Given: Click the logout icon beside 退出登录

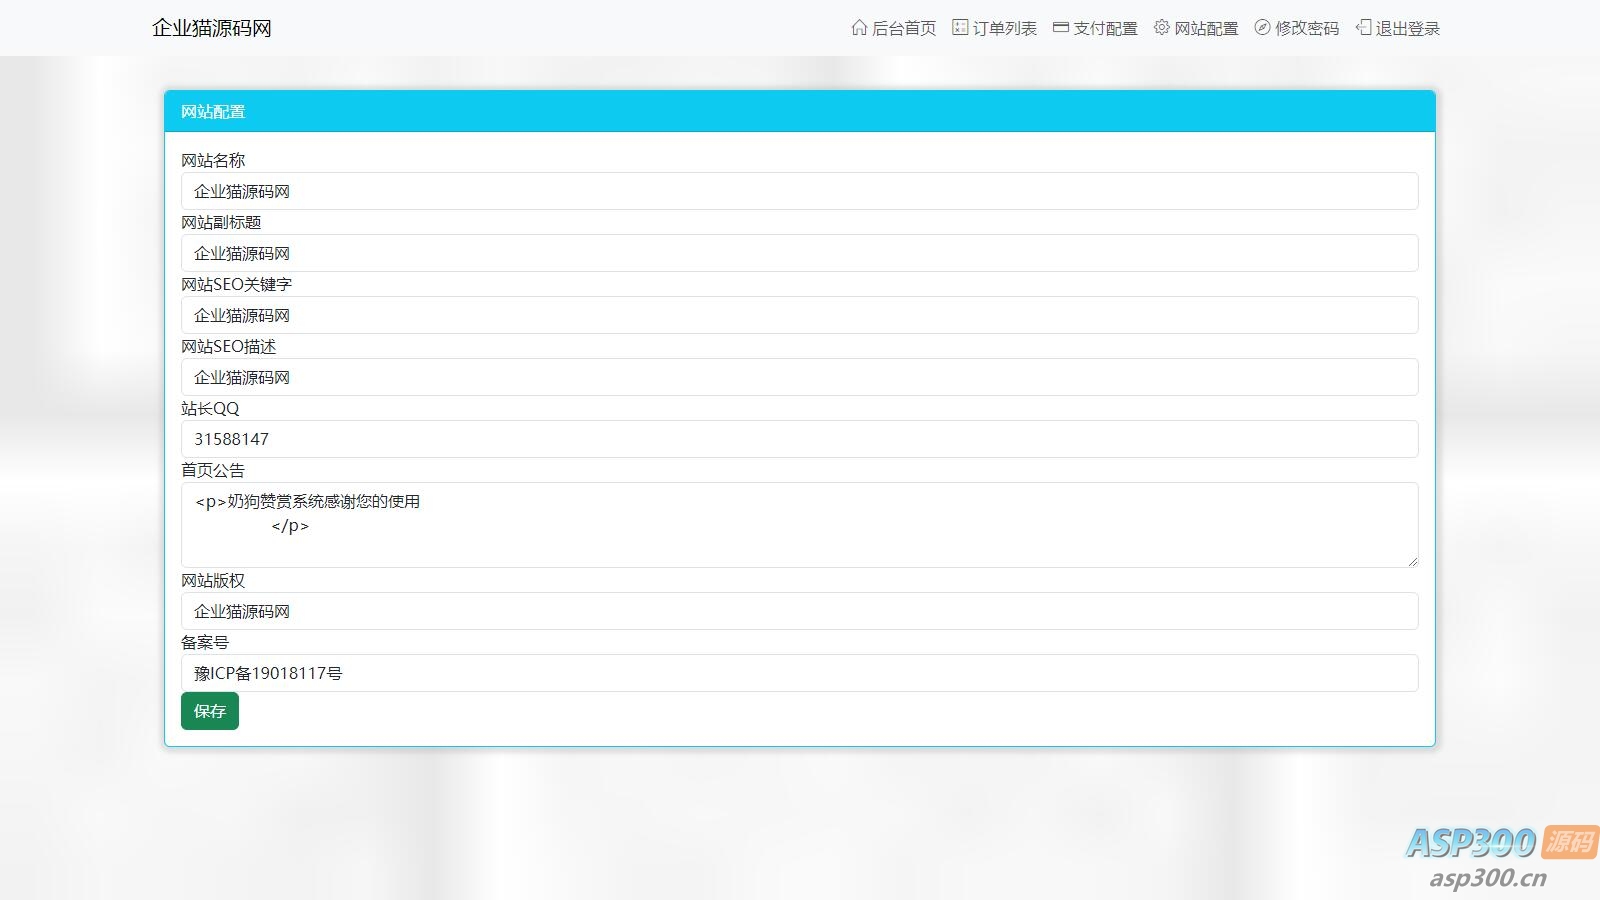Looking at the screenshot, I should click(x=1363, y=28).
